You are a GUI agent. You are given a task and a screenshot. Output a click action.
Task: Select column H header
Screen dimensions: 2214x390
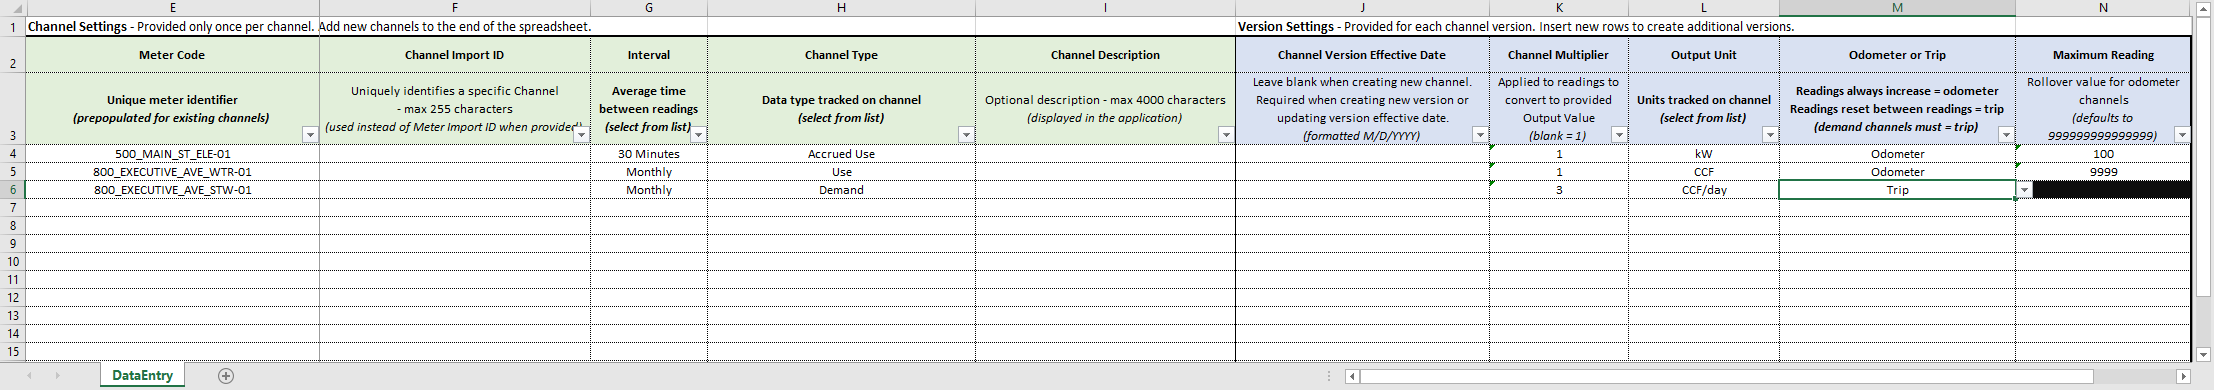point(841,8)
